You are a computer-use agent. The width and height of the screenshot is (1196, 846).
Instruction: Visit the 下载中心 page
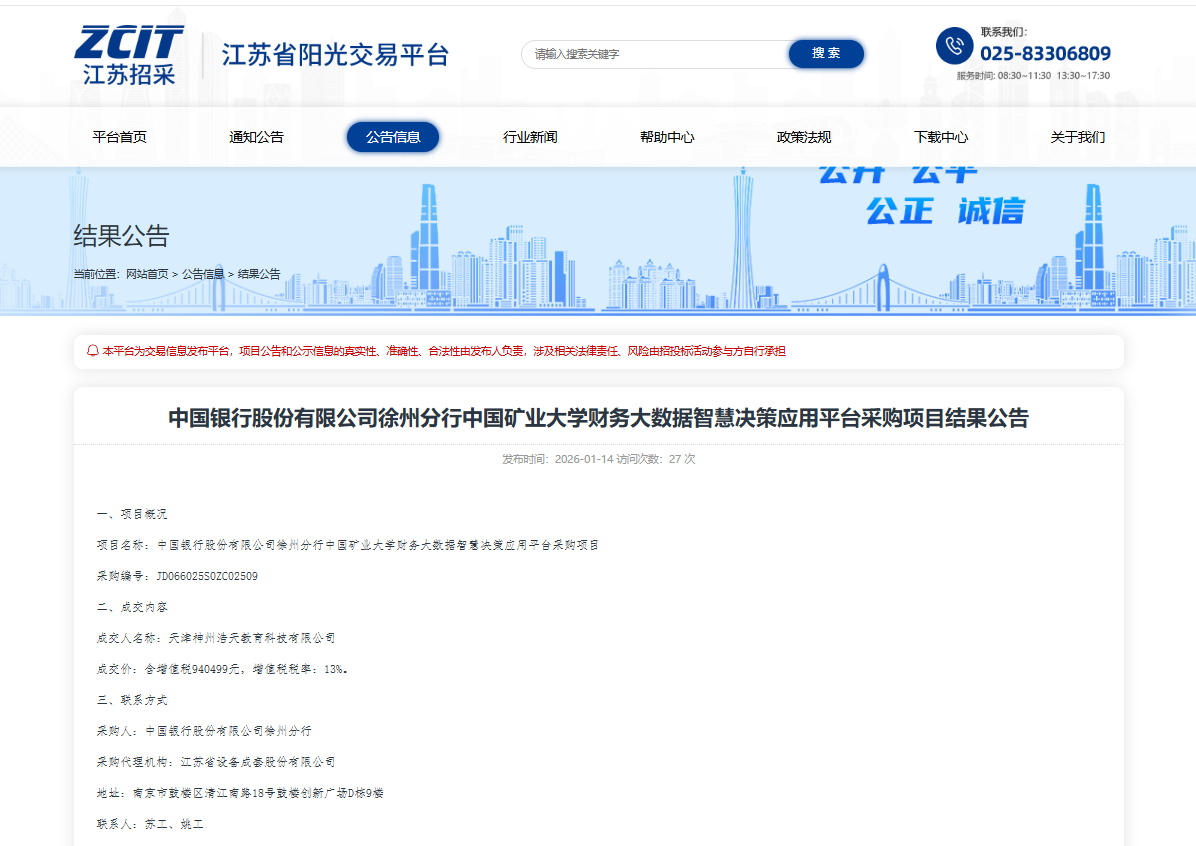[x=941, y=137]
